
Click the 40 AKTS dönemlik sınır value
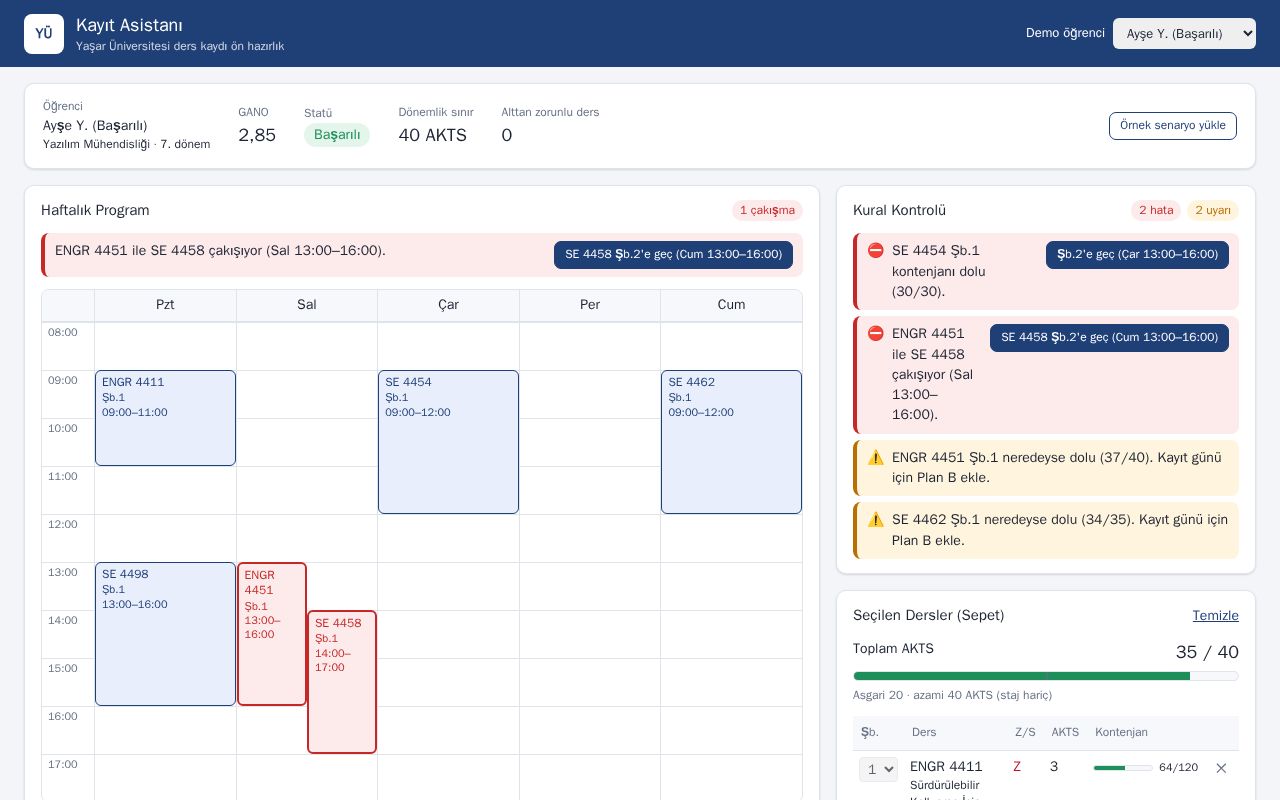pos(432,135)
